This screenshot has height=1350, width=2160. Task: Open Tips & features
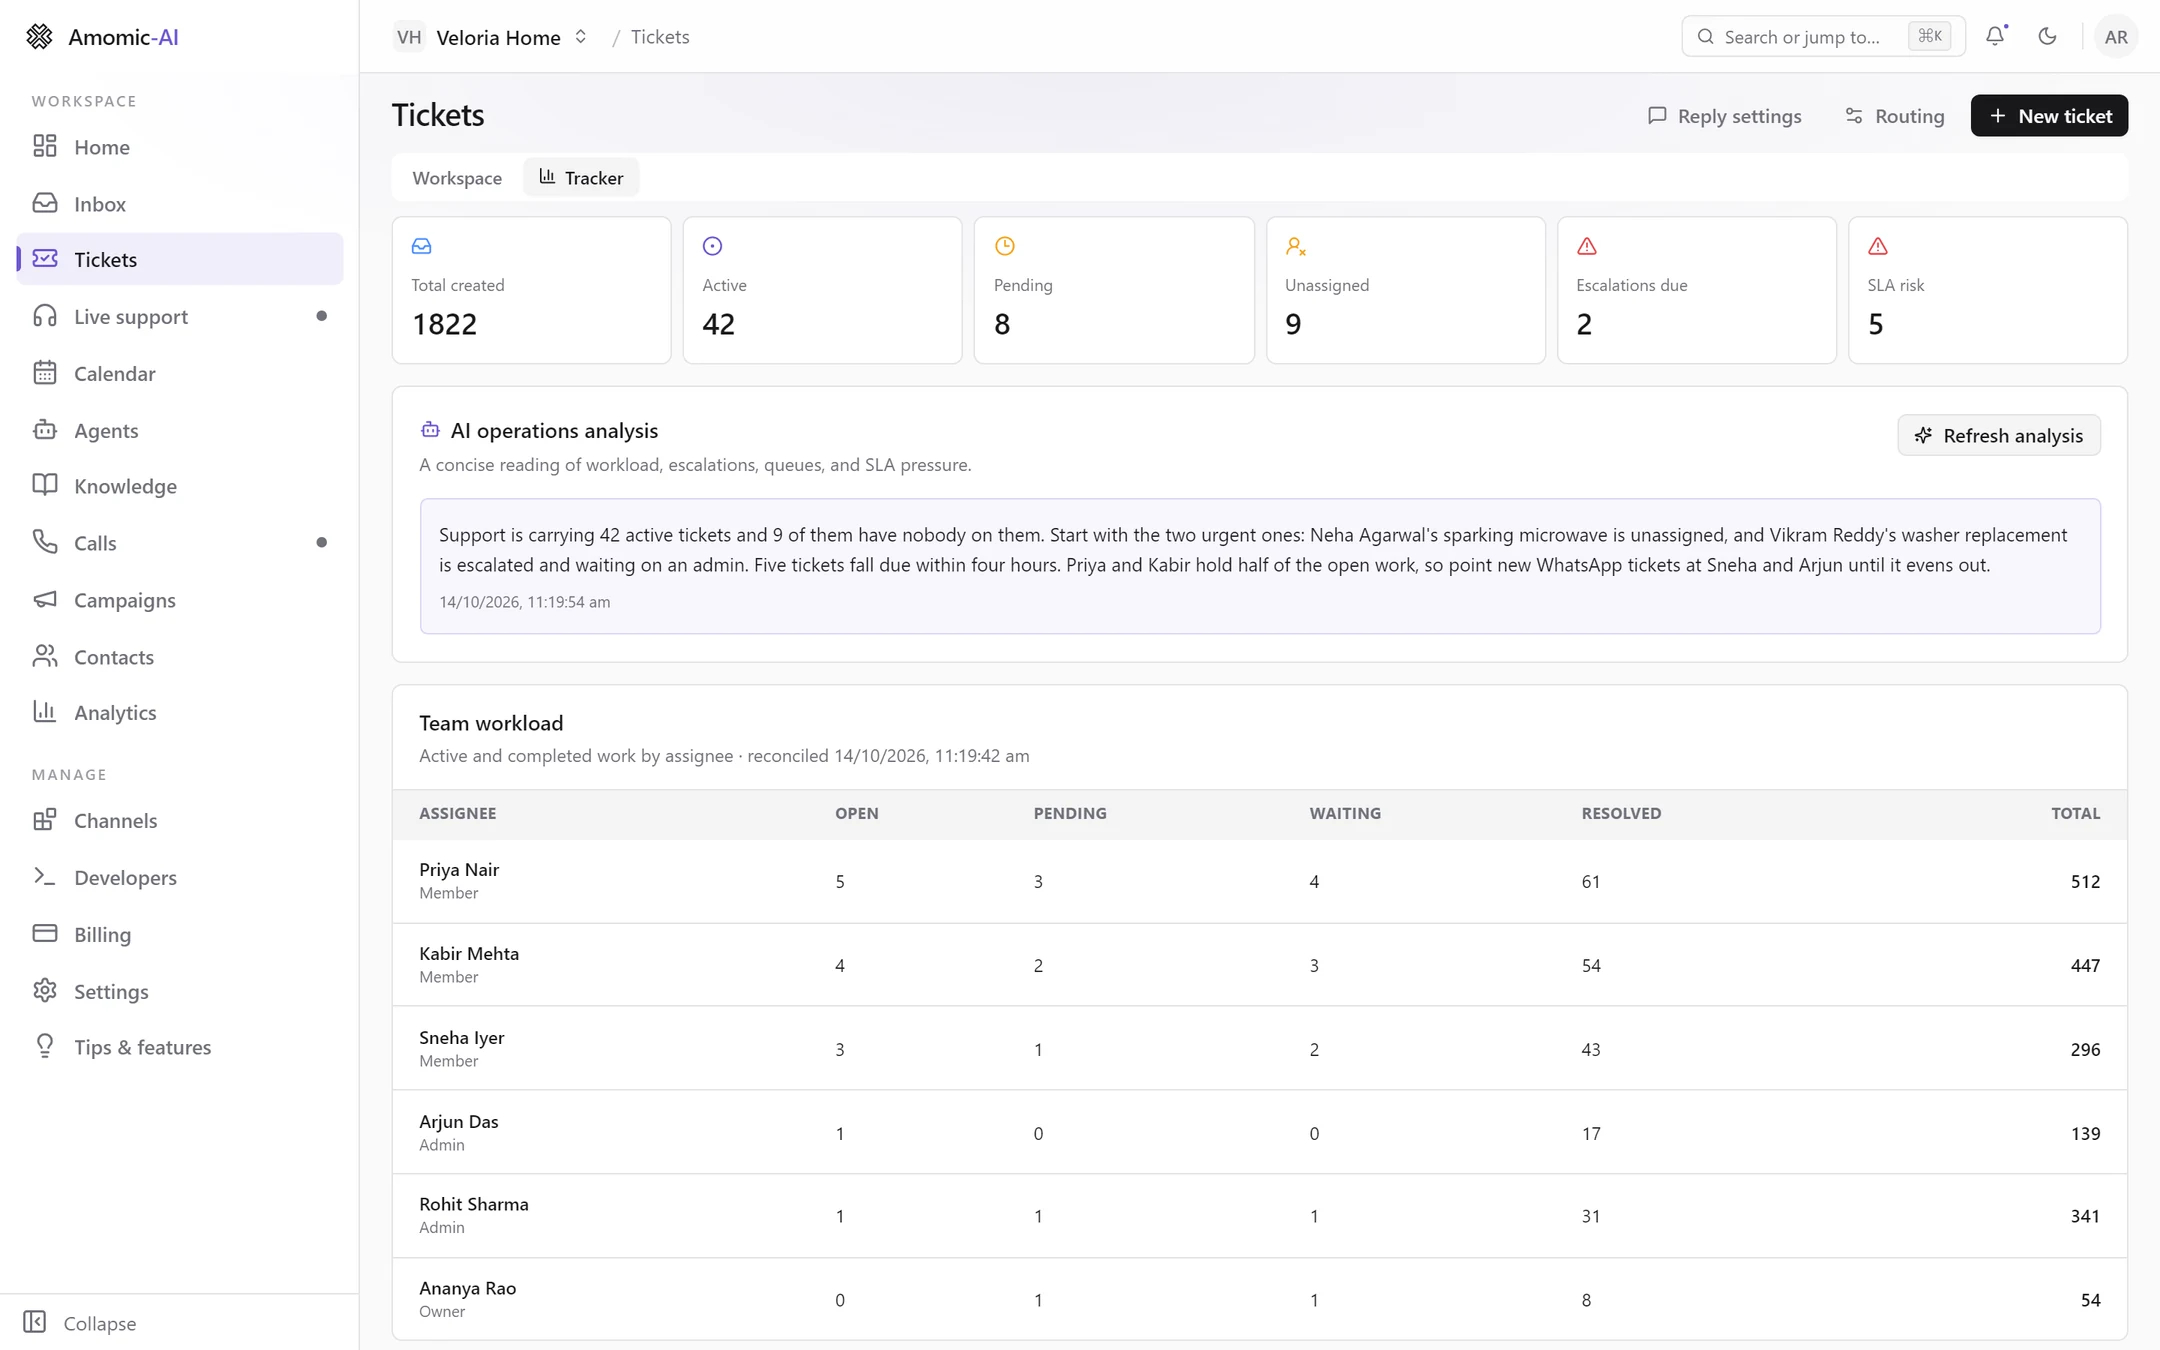point(180,1047)
